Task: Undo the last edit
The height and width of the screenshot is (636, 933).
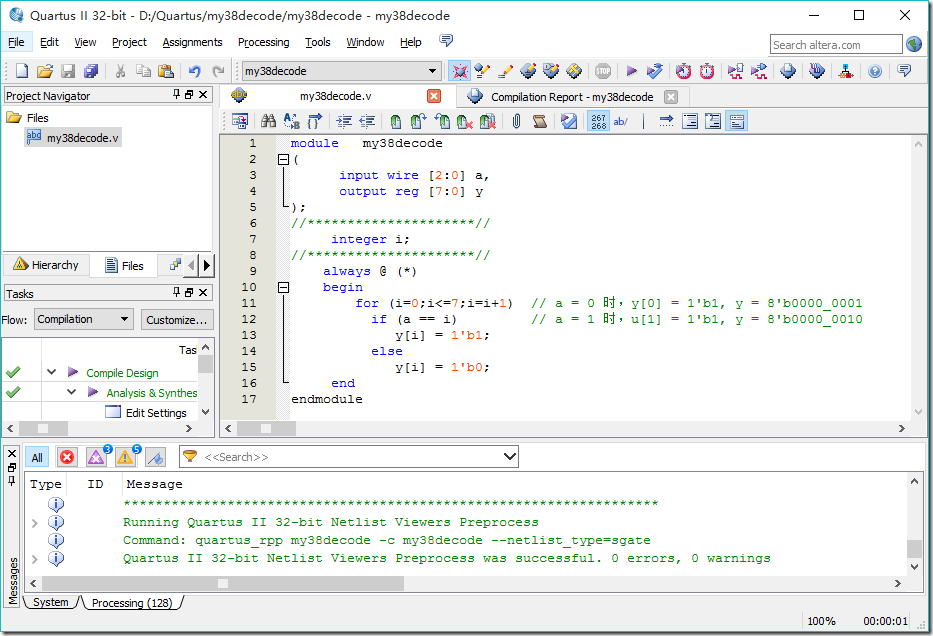Action: 195,71
